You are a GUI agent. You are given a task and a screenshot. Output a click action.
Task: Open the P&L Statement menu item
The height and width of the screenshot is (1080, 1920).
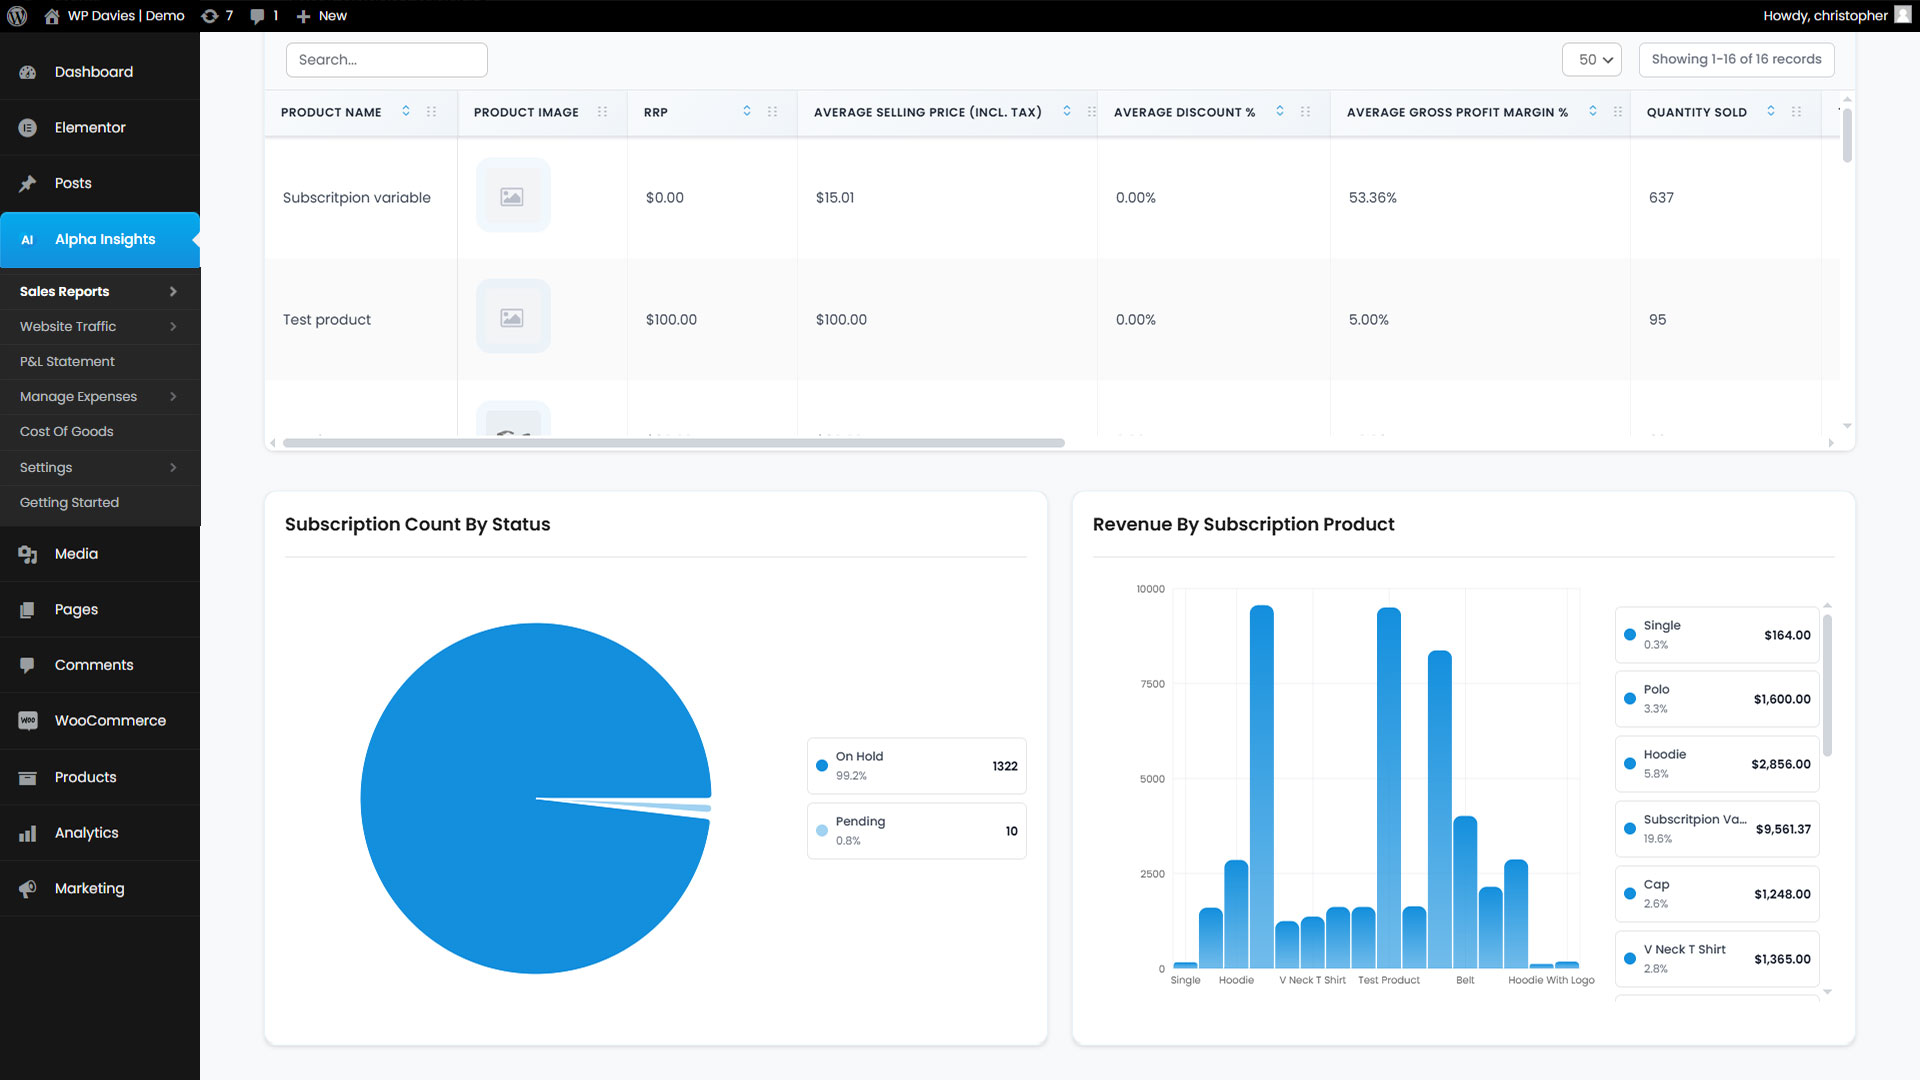(x=67, y=362)
